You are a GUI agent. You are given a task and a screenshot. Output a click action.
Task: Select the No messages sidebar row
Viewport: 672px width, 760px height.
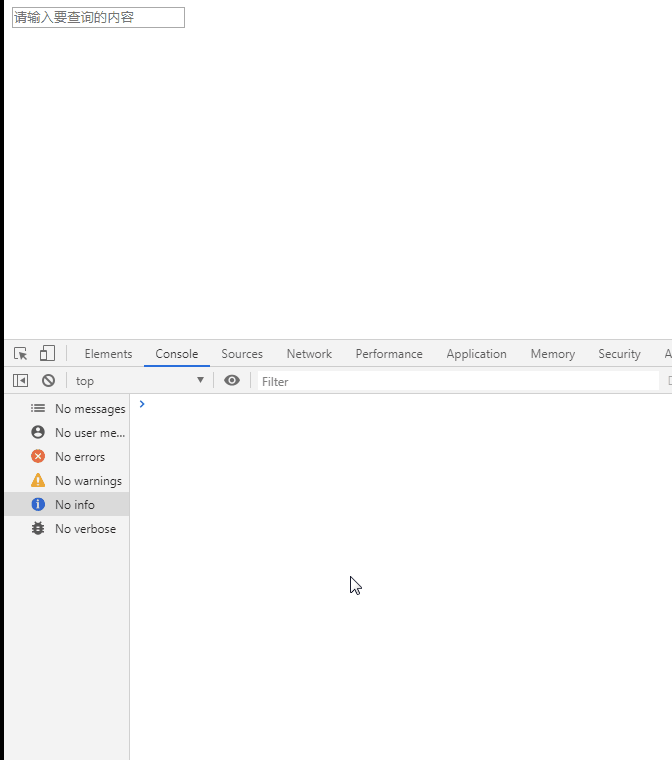tap(67, 409)
